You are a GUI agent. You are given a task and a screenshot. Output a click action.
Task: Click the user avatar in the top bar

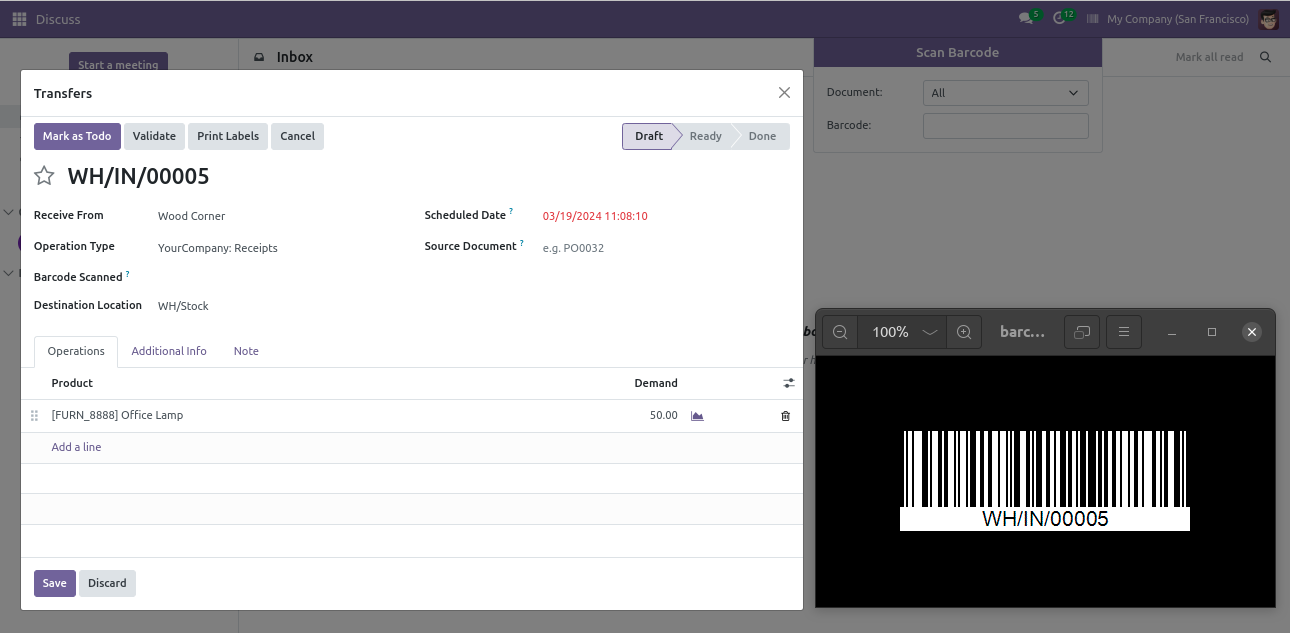click(1268, 19)
